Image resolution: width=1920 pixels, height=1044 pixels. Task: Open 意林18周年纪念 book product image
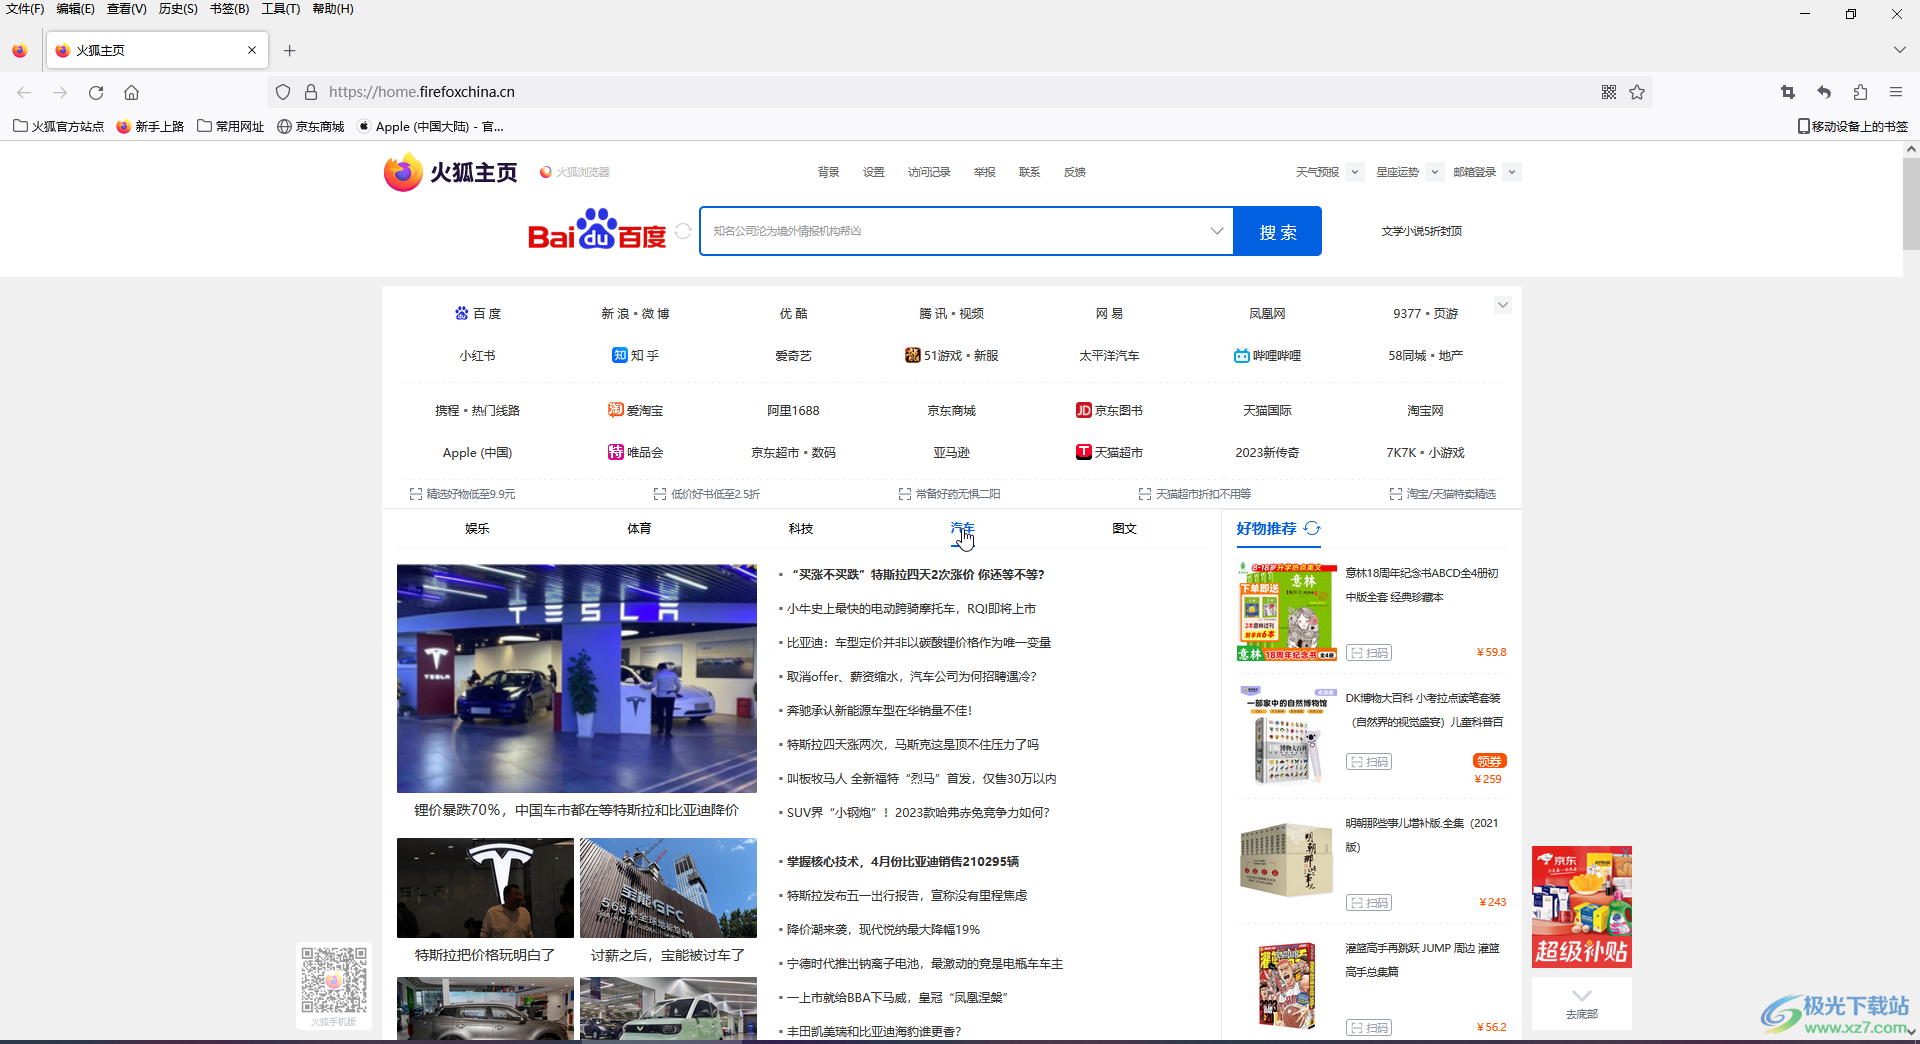click(1286, 611)
